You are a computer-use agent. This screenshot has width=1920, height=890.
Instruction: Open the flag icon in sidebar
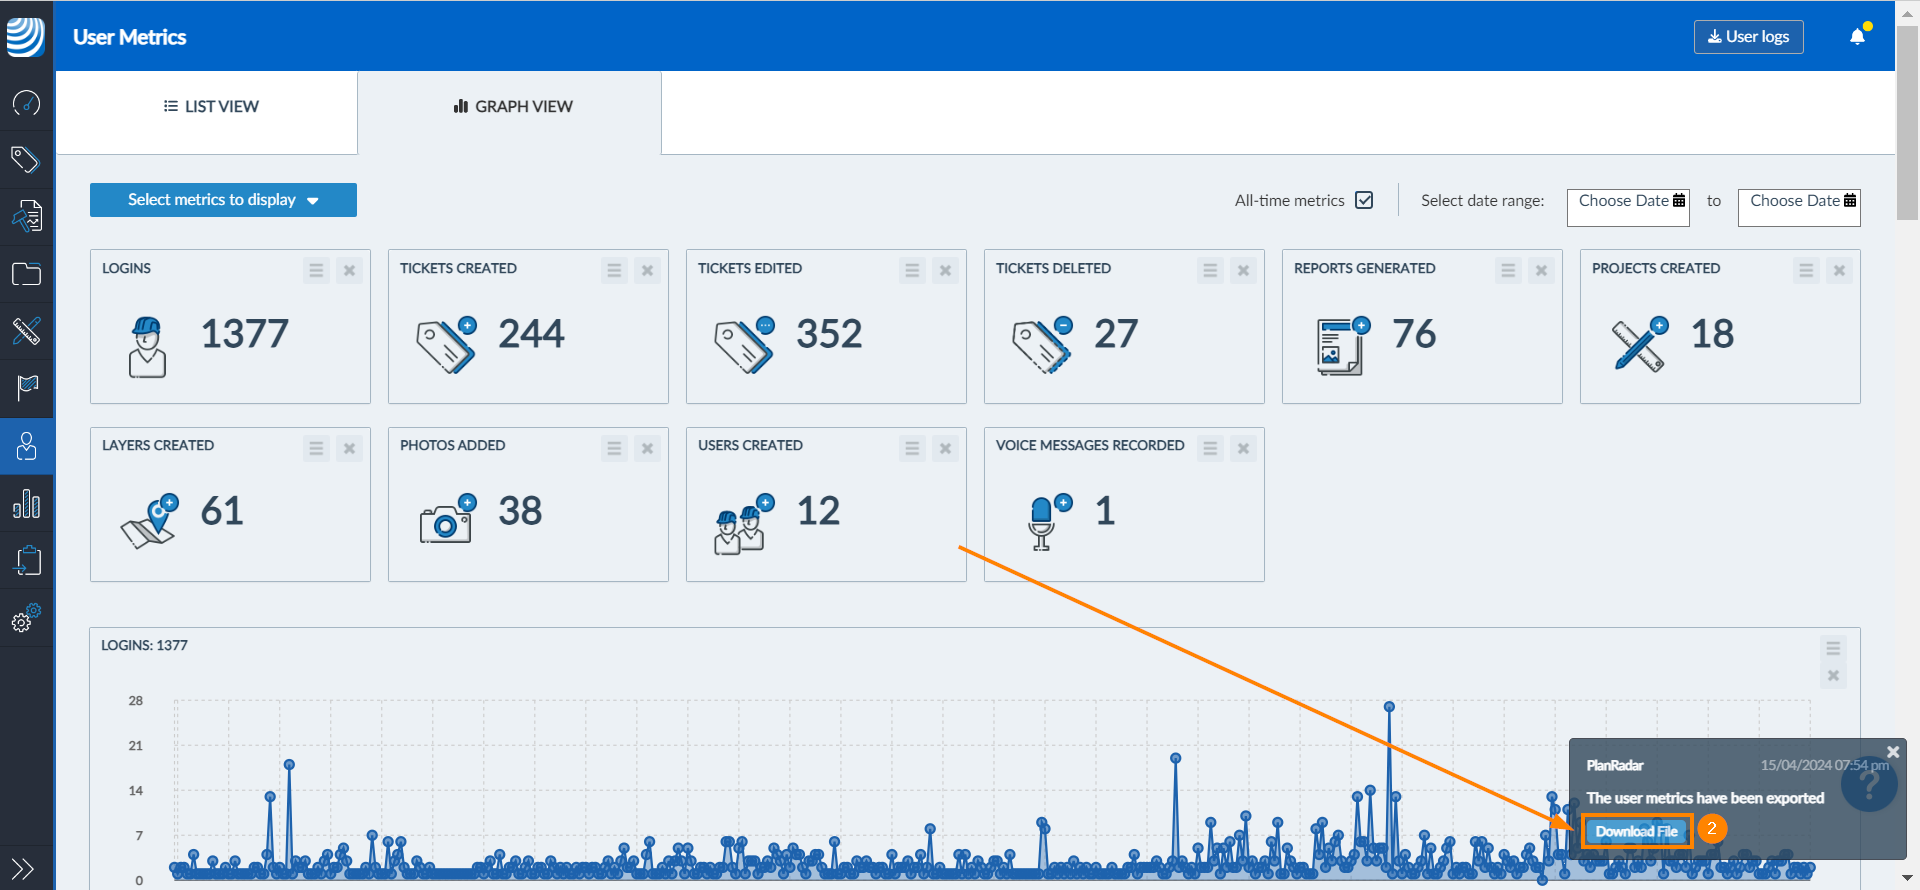(x=26, y=387)
